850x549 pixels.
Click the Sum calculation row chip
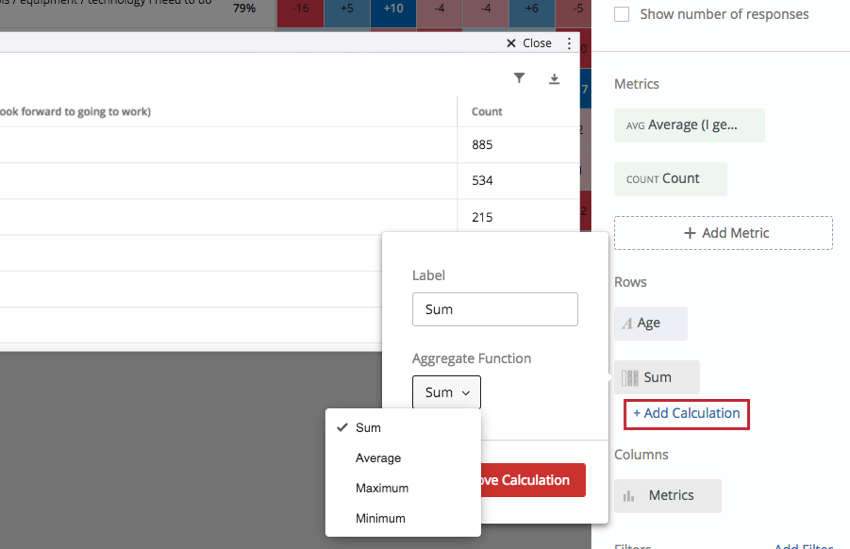coord(656,377)
